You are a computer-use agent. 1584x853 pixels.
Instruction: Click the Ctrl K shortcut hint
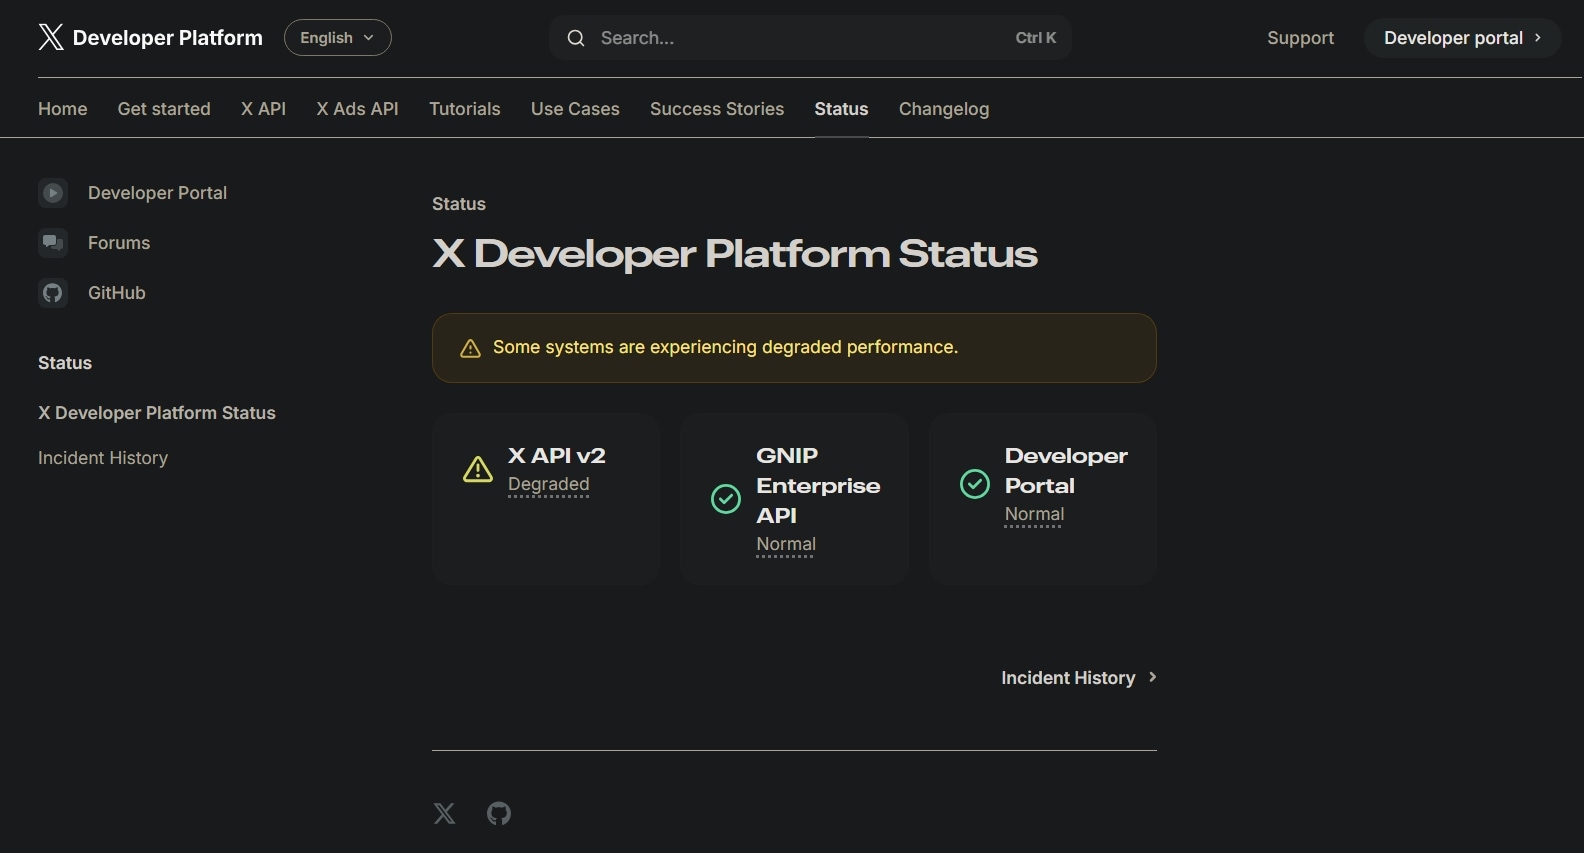tap(1036, 38)
